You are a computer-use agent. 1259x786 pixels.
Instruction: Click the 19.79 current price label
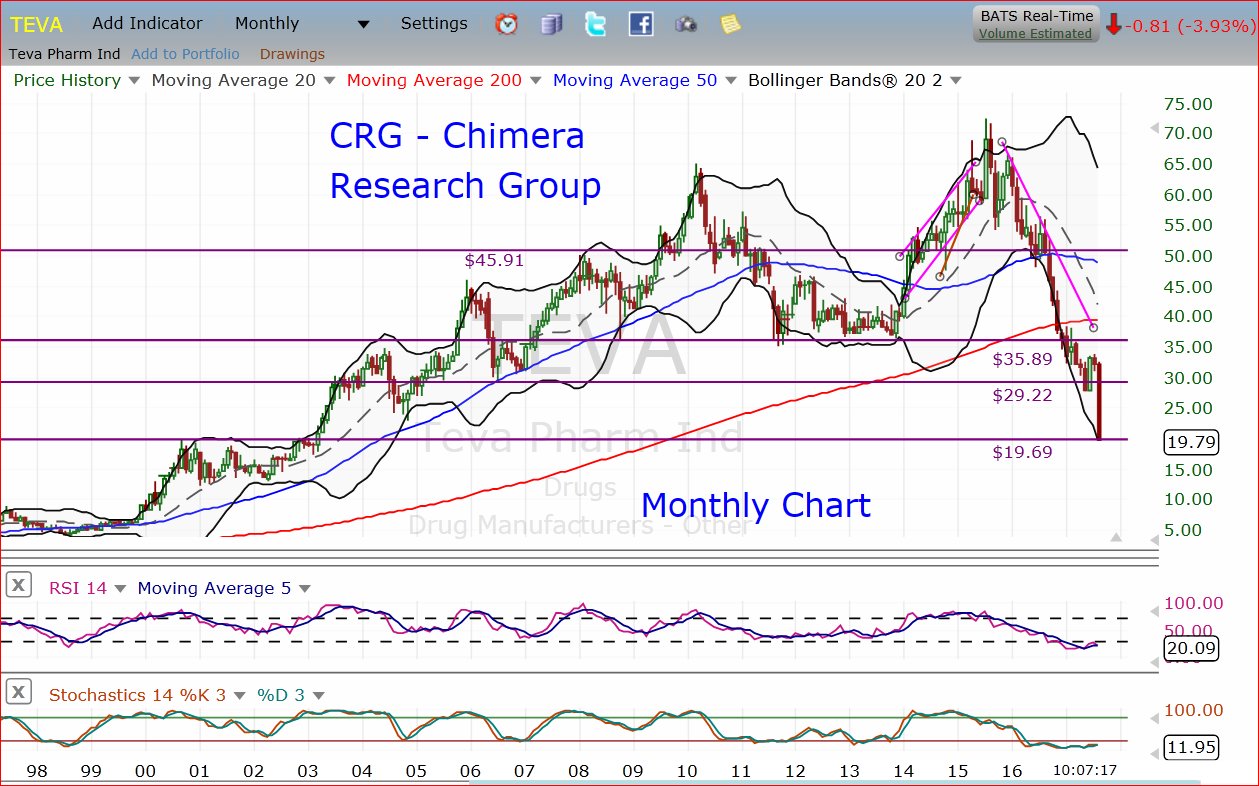click(1190, 441)
